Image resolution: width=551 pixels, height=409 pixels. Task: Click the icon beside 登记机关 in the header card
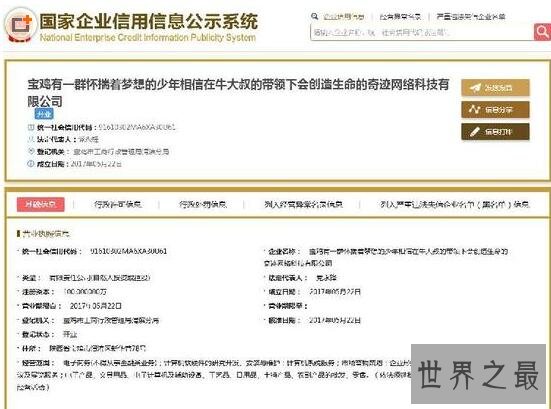[x=31, y=151]
